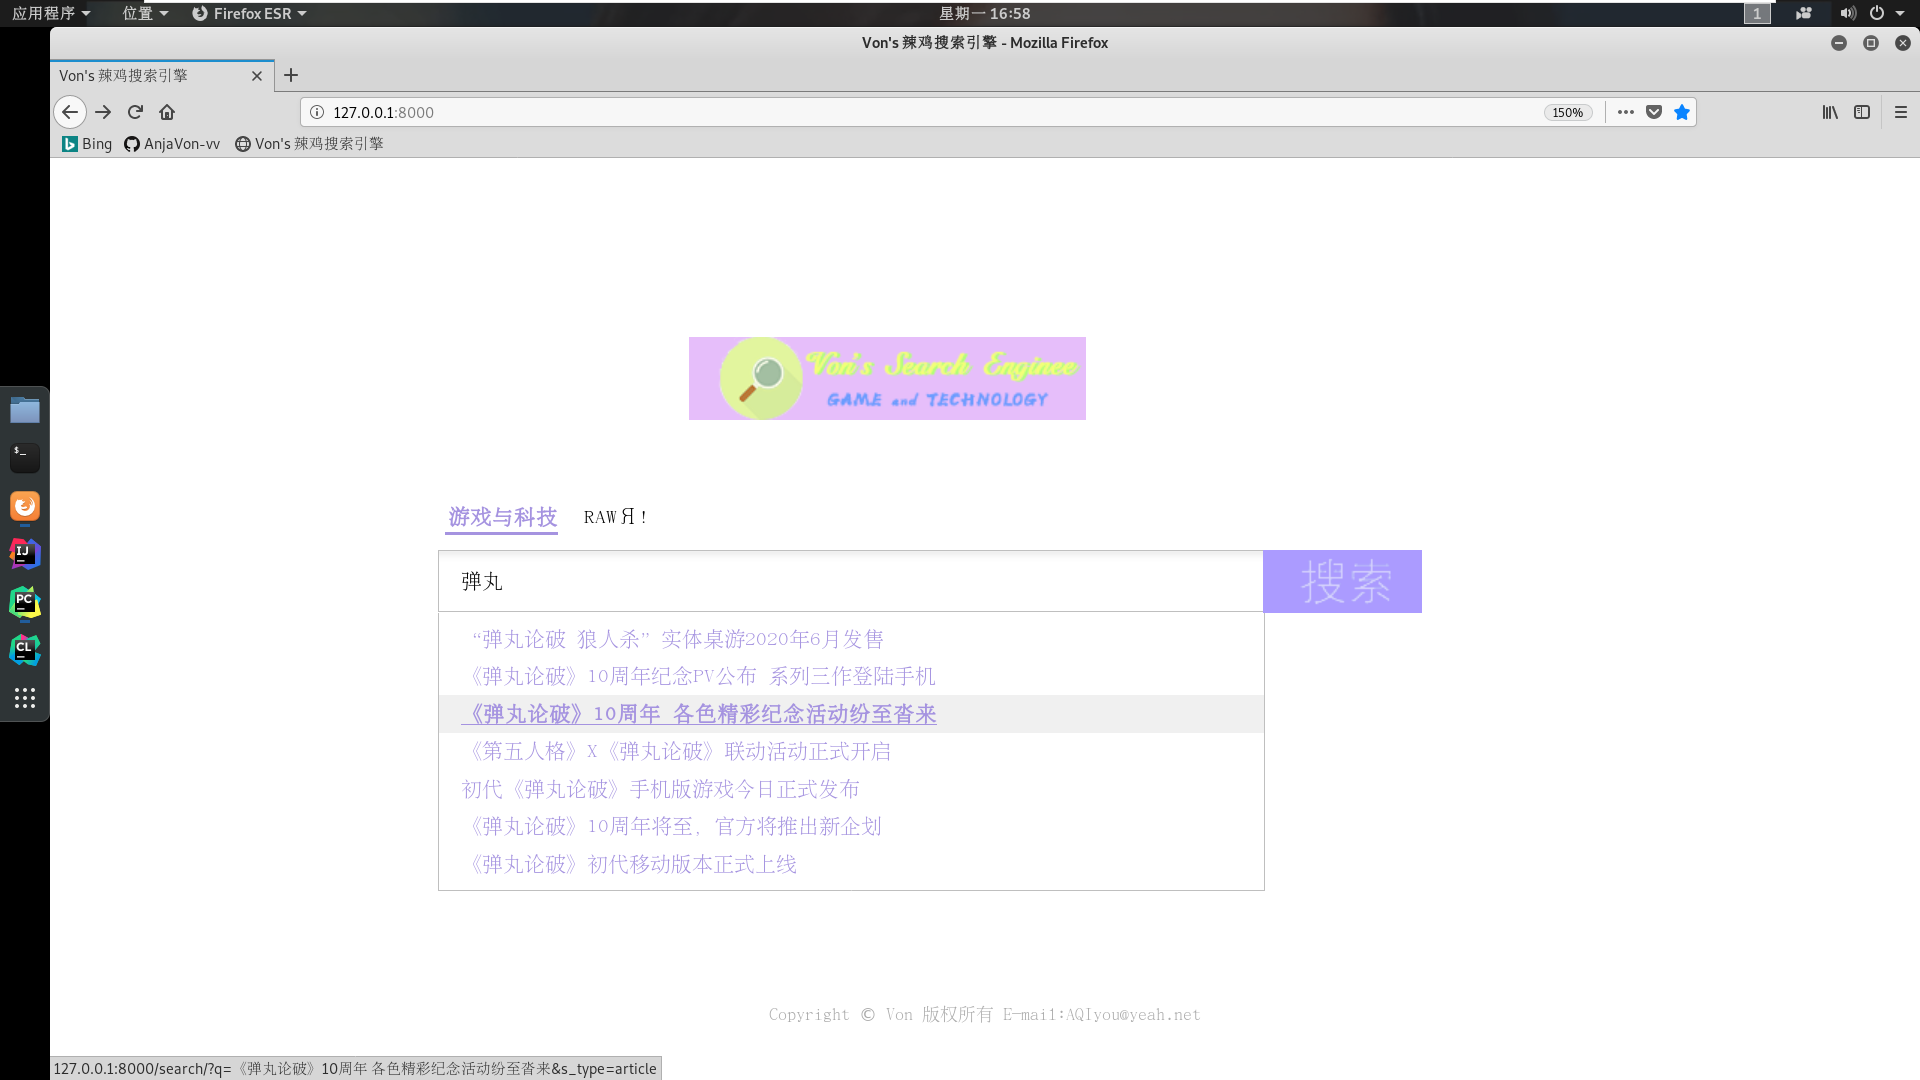Open the Firefox home page
Image resolution: width=1920 pixels, height=1080 pixels.
coord(166,112)
